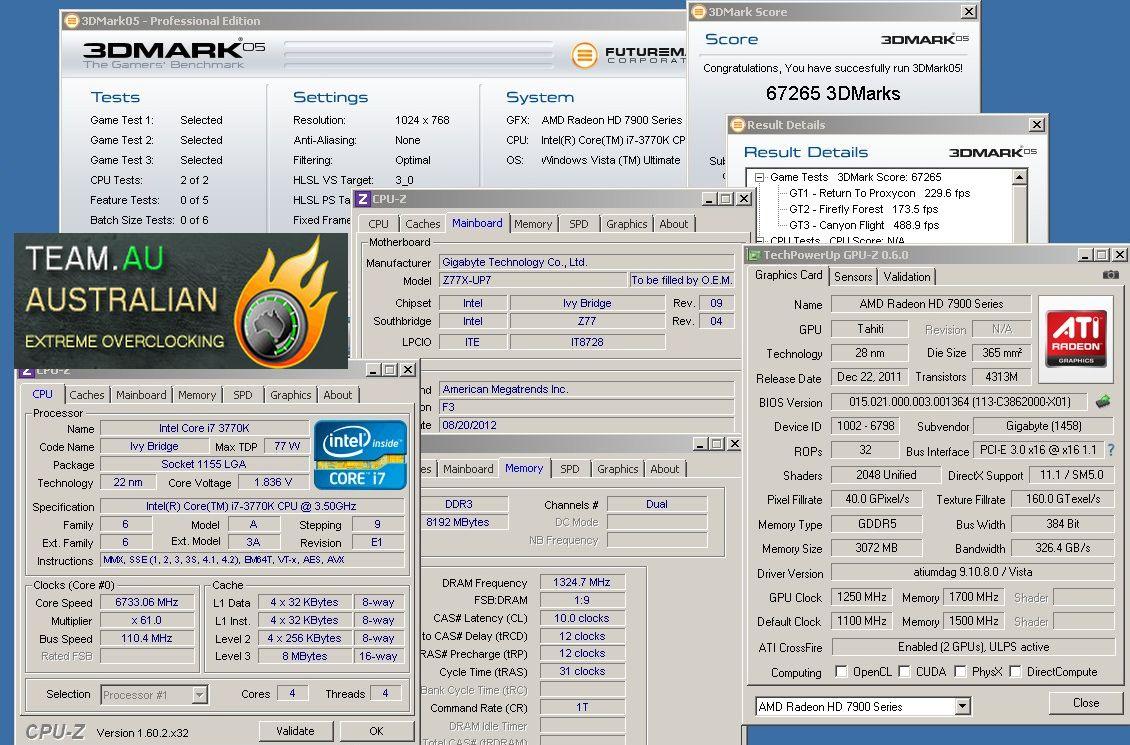Click the BIOS save chip icon in GPU-Z
Image resolution: width=1130 pixels, height=745 pixels.
tap(1103, 401)
